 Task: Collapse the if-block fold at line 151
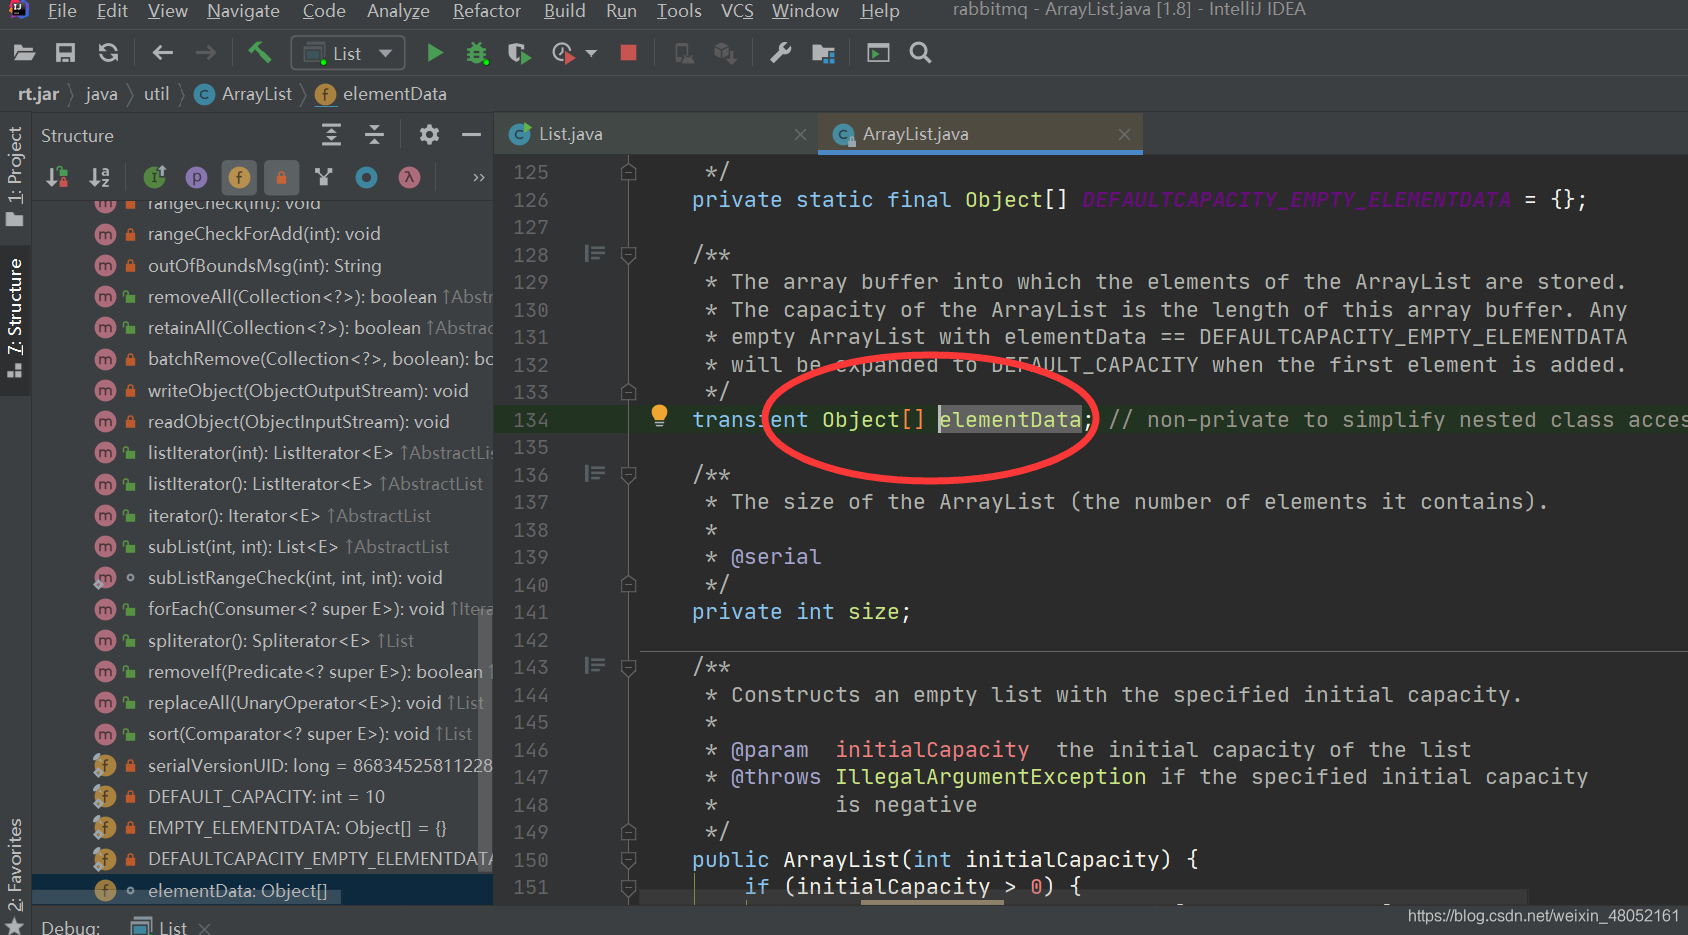pyautogui.click(x=628, y=886)
